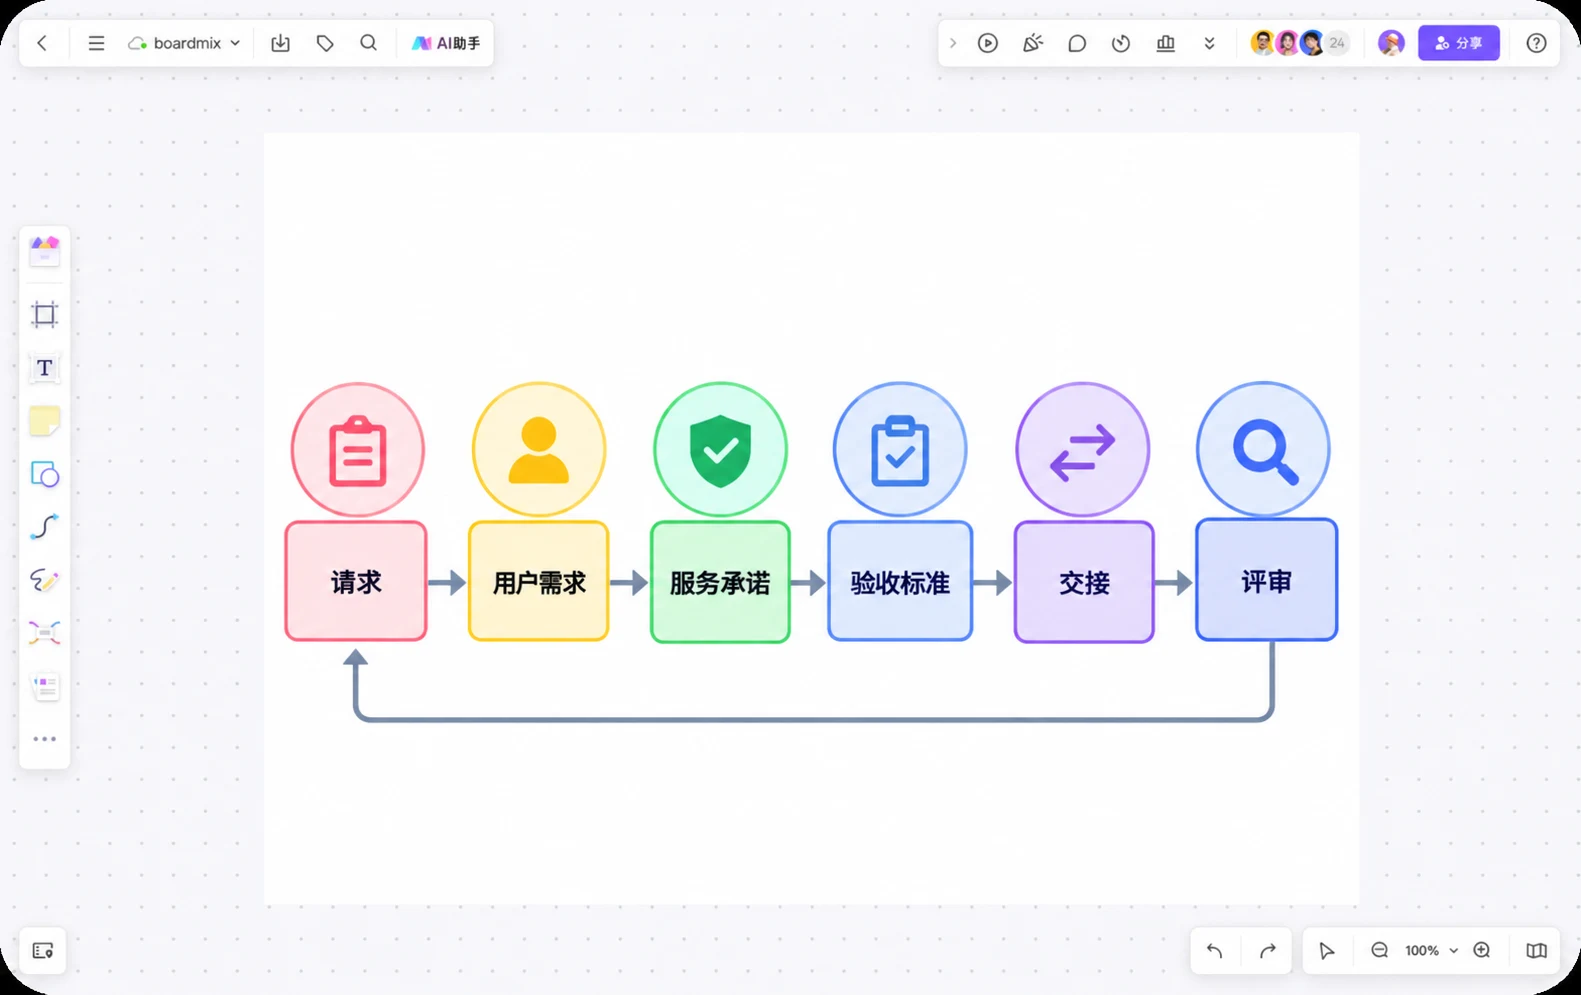
Task: Select the pen drawing tool
Action: point(45,580)
